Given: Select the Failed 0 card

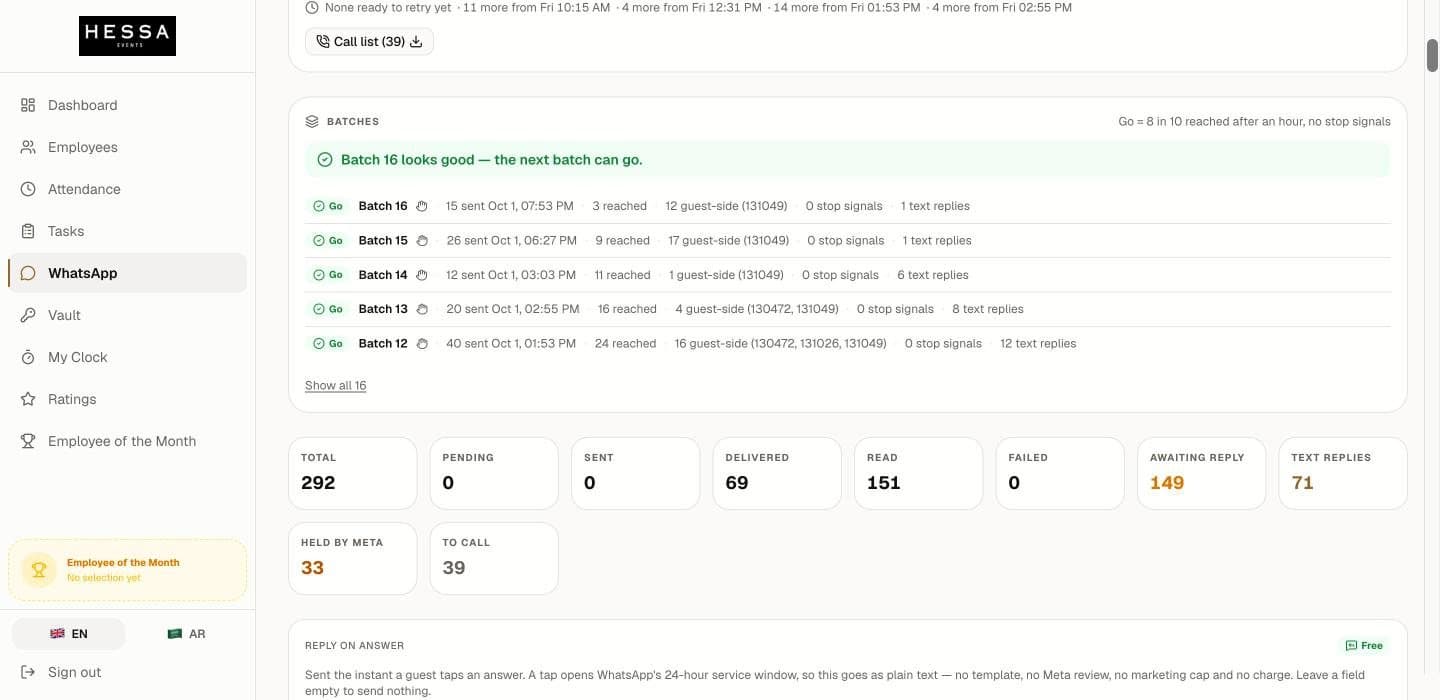Looking at the screenshot, I should pos(1060,473).
